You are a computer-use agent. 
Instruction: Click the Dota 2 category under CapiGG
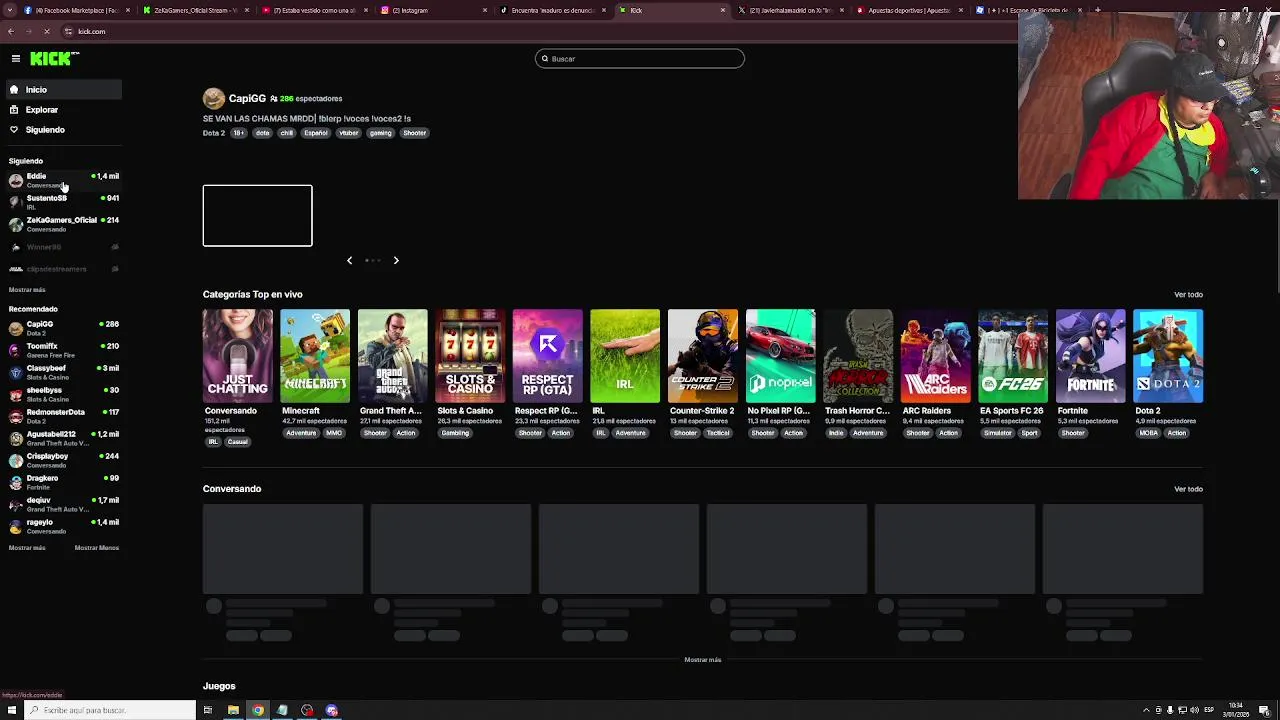[213, 133]
